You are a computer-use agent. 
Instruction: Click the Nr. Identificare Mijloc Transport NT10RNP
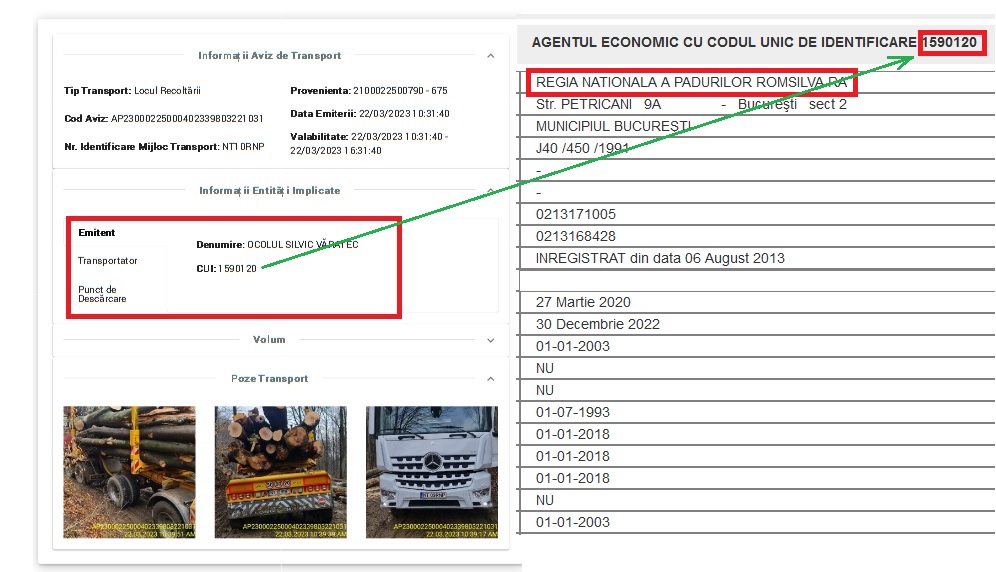[164, 146]
